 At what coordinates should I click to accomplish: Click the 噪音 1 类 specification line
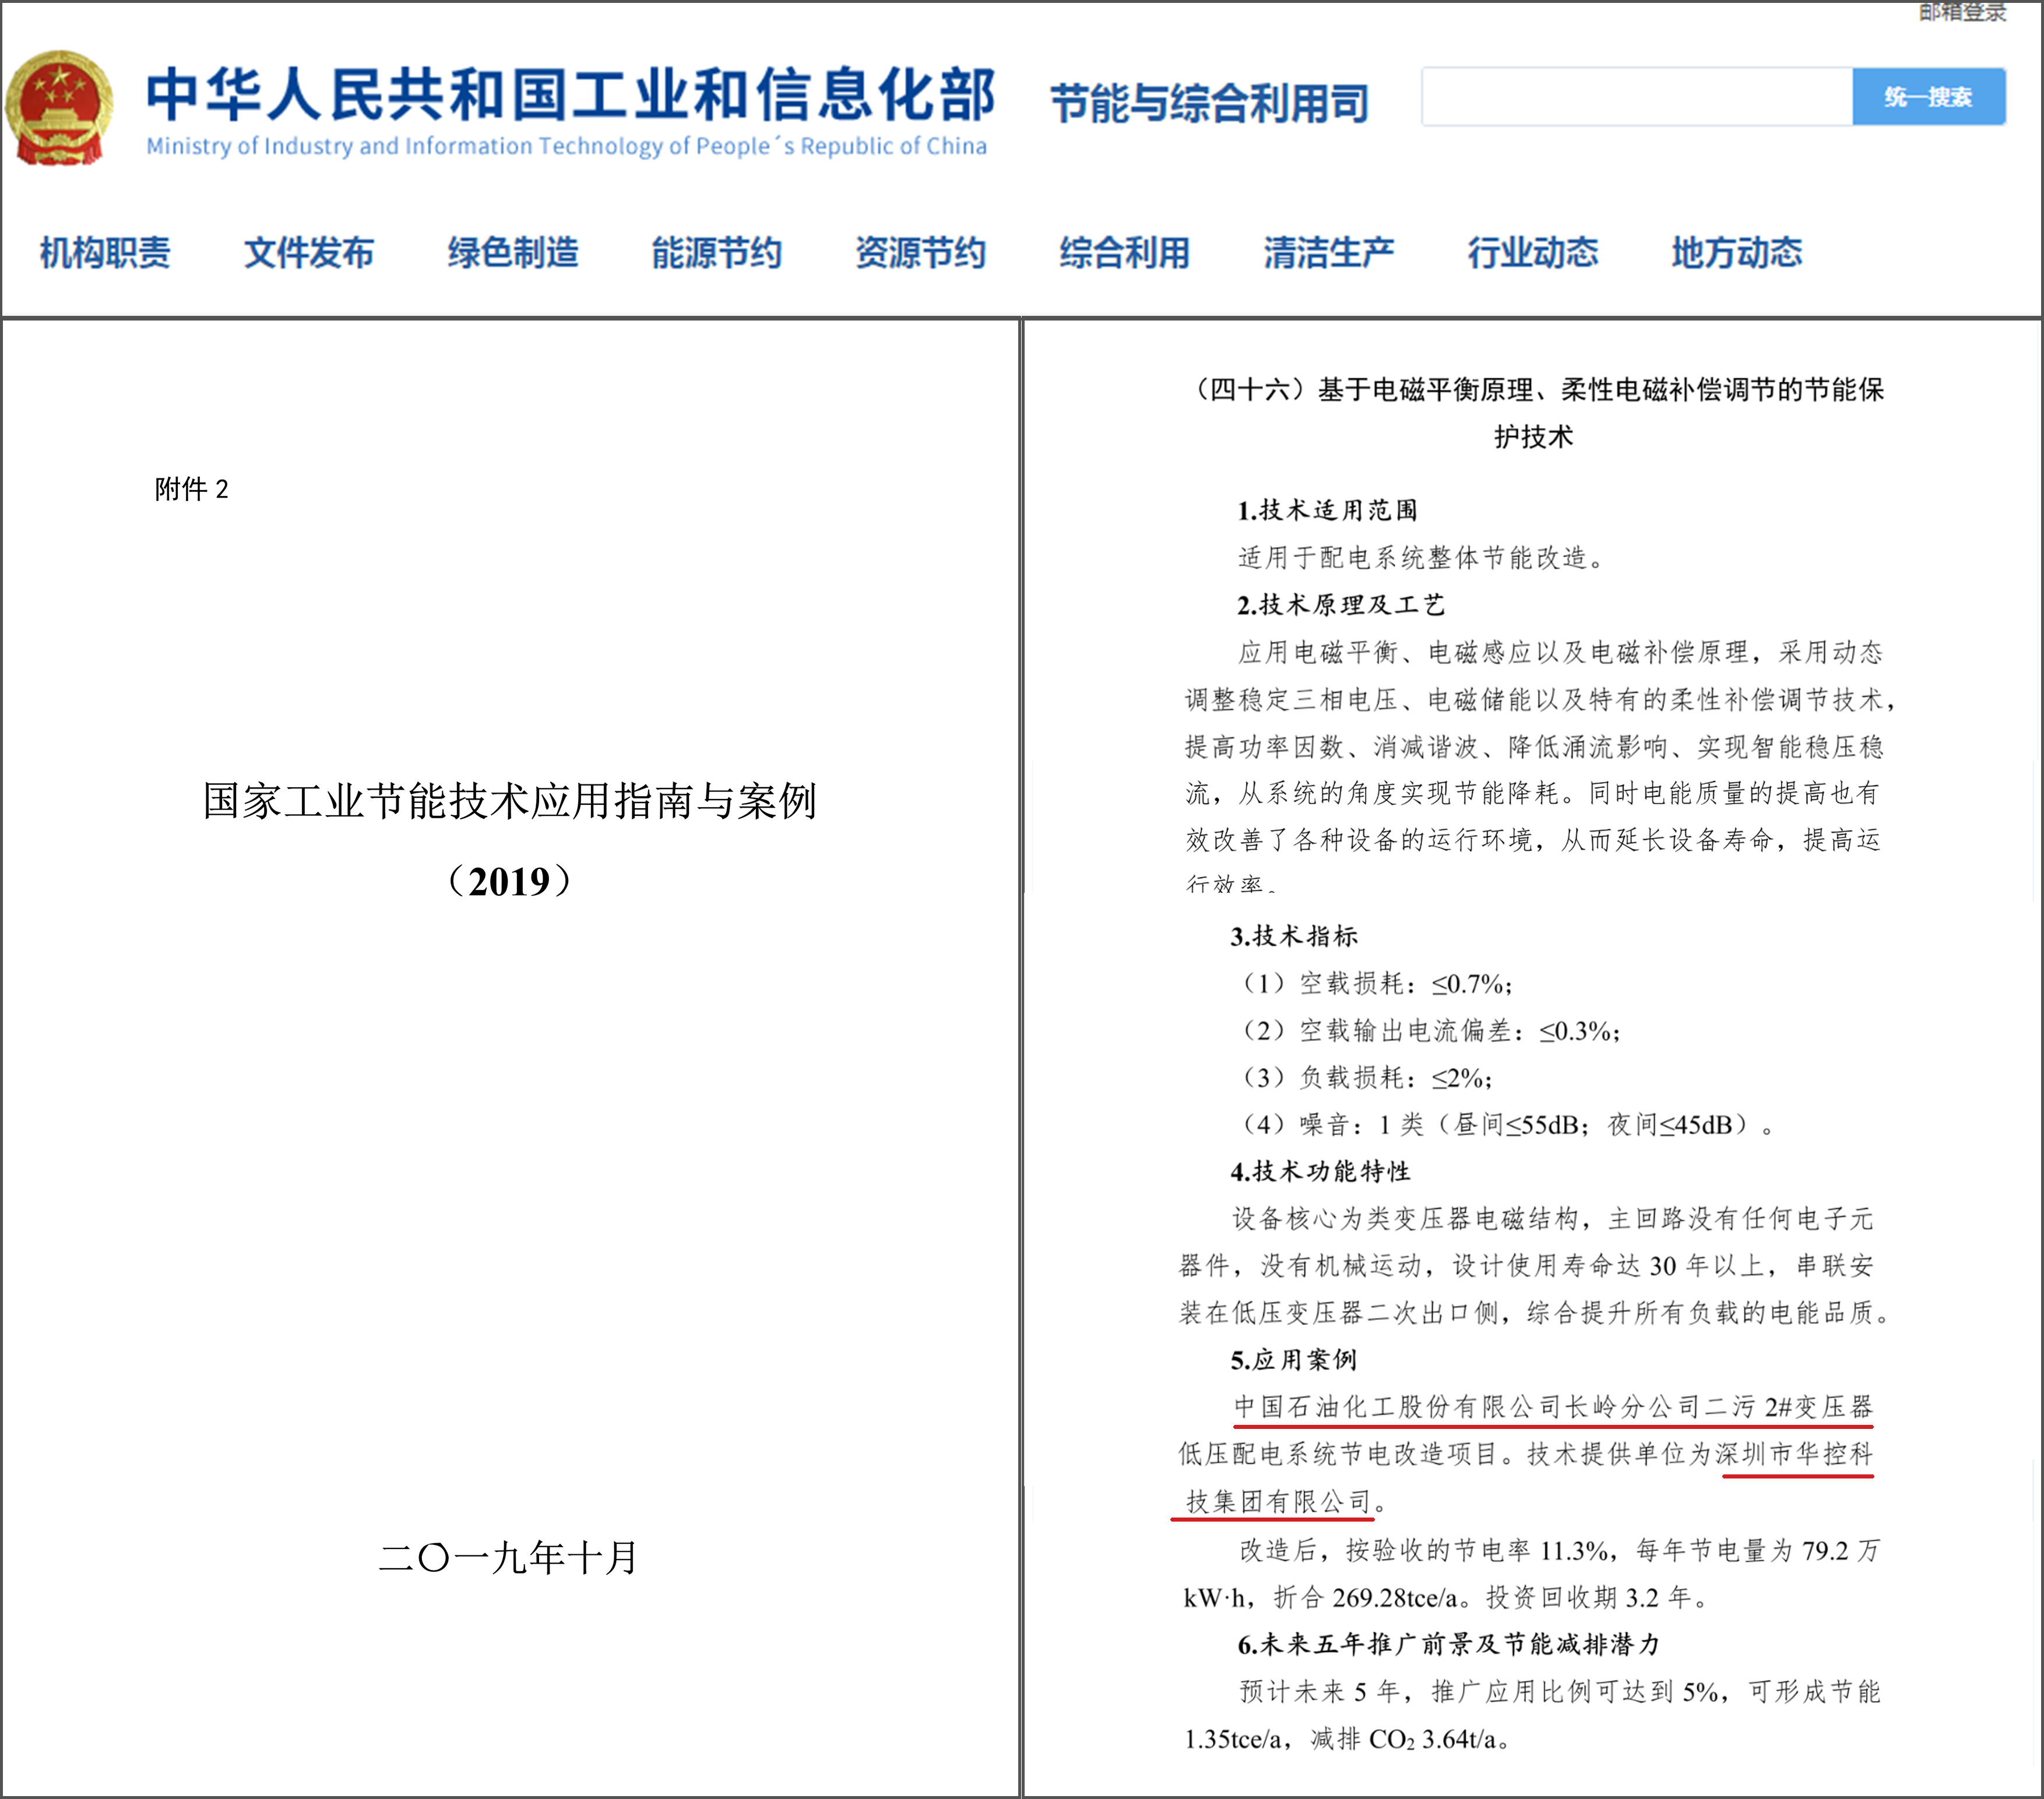(1507, 1125)
